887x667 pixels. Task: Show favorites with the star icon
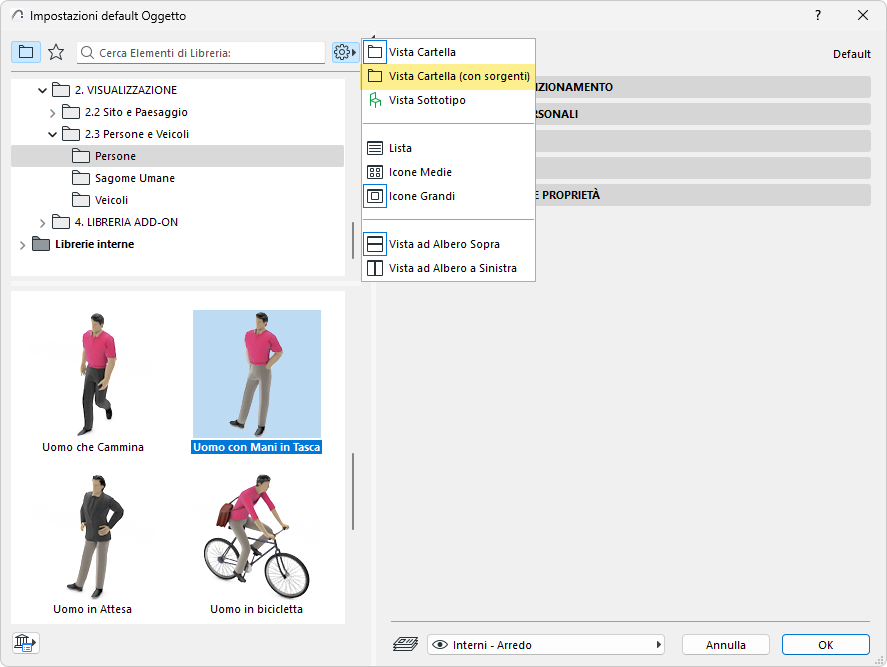tap(56, 52)
